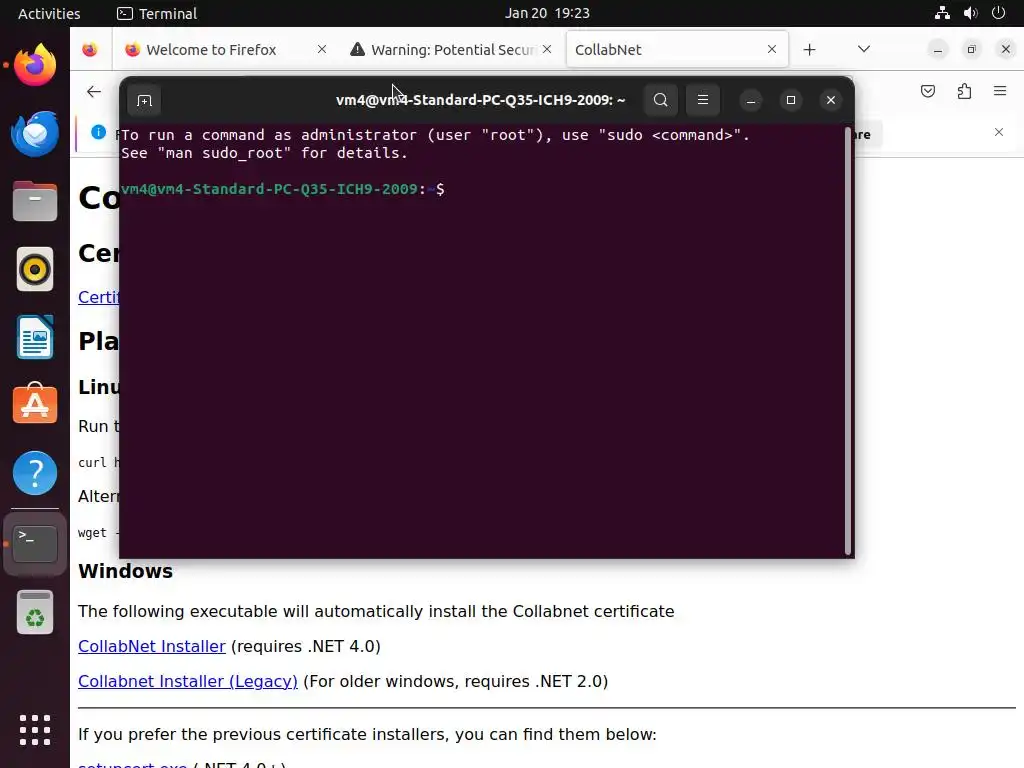1024x768 pixels.
Task: Open Terminal hamburger menu
Action: (703, 100)
